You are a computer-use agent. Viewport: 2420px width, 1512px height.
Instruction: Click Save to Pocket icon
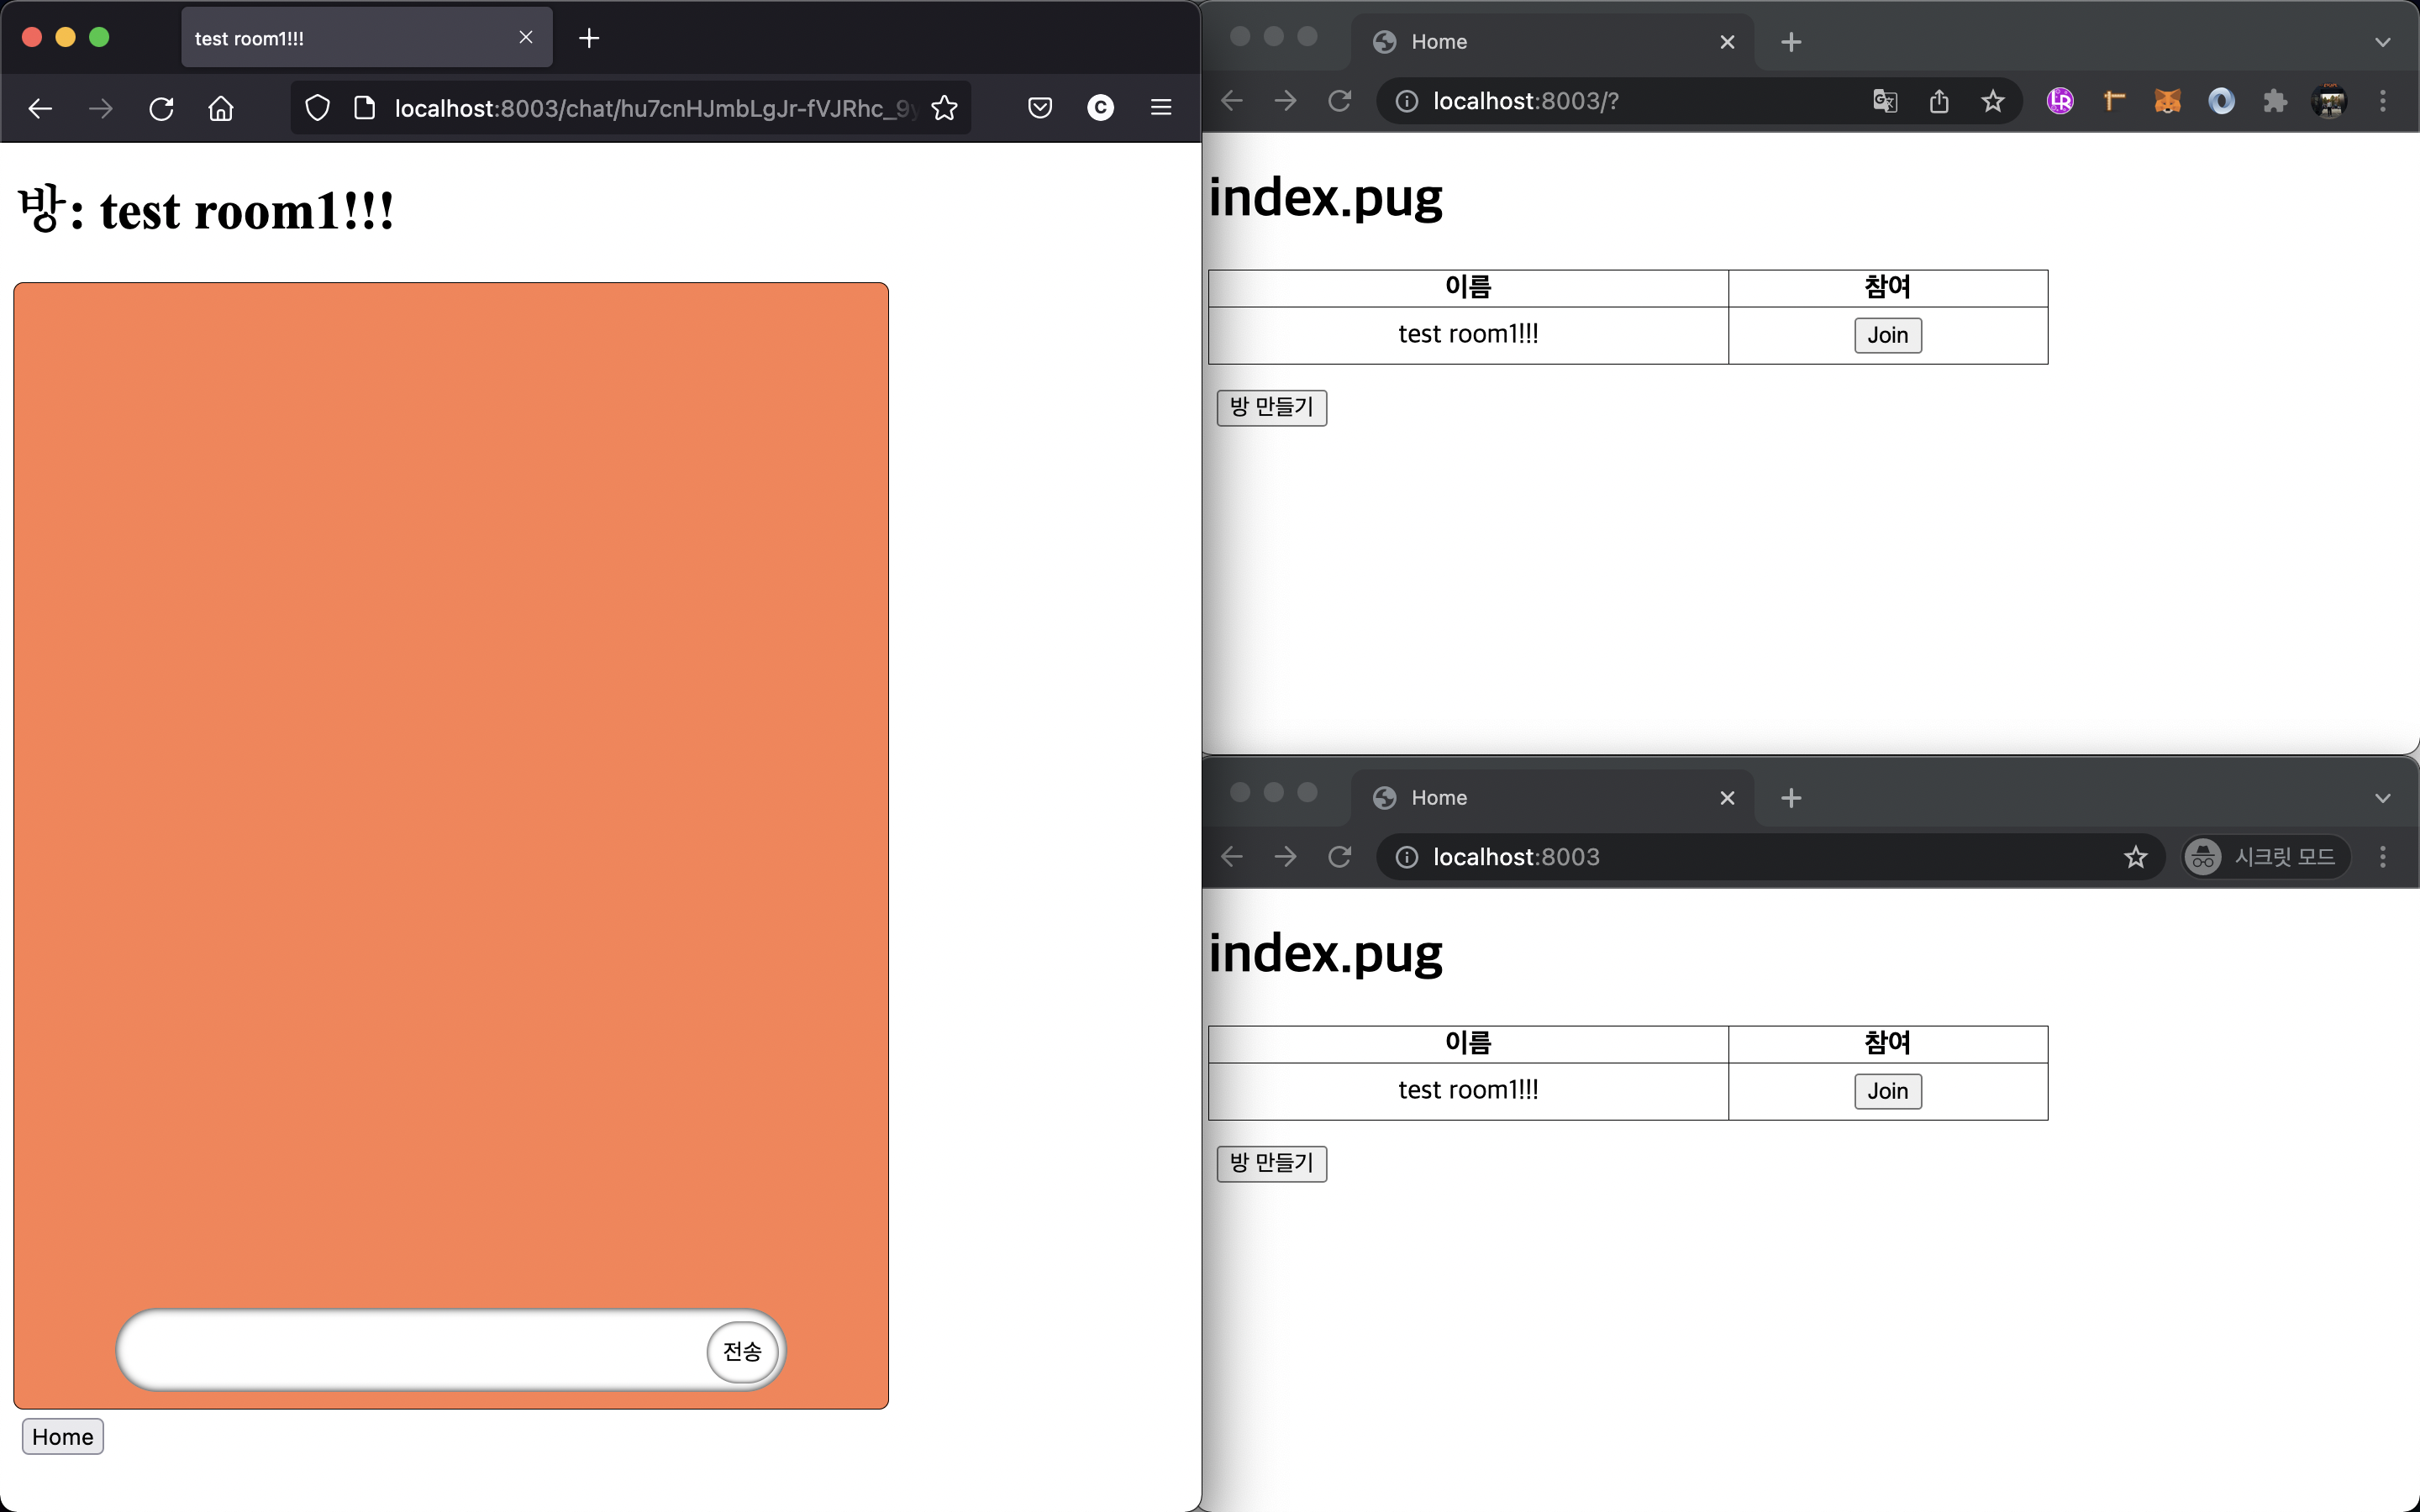(x=1040, y=108)
